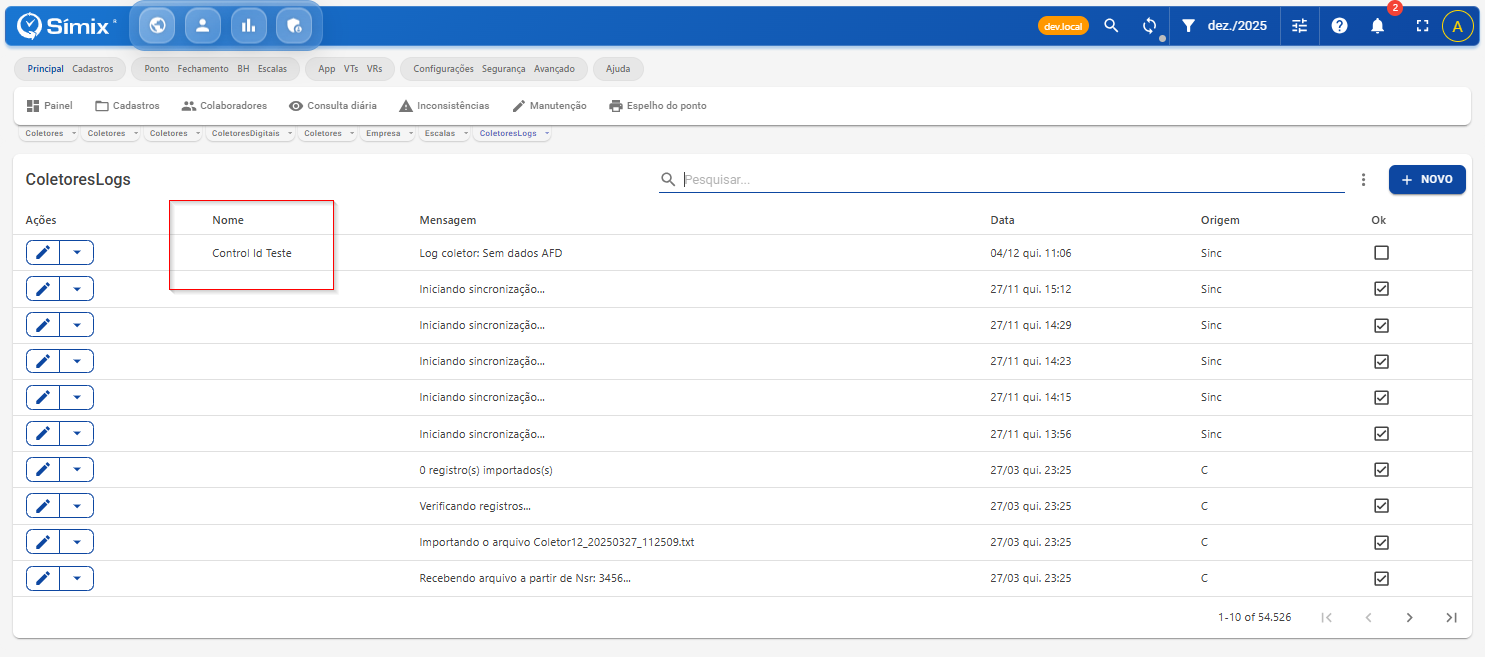Open the VTs menu item

(351, 69)
